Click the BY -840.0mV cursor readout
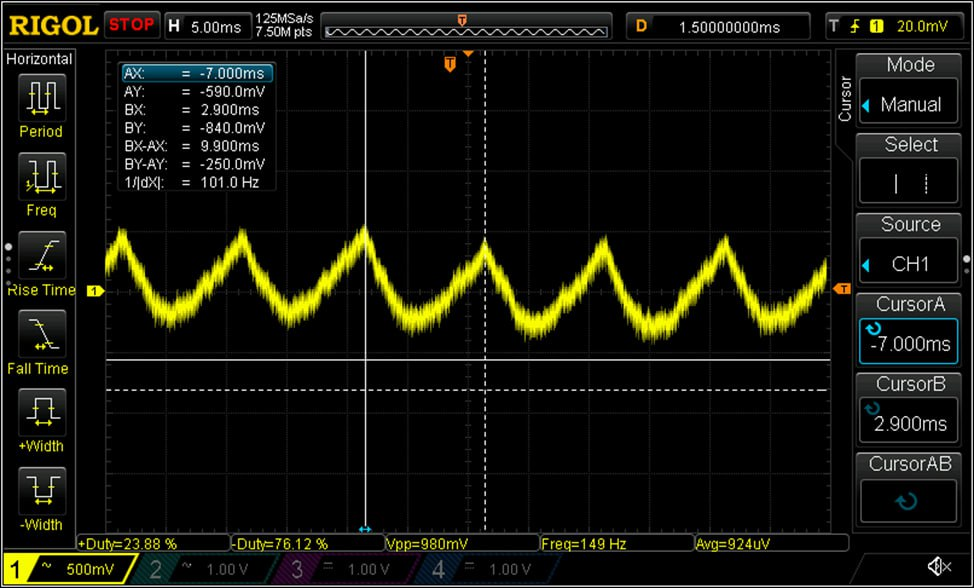 point(197,128)
